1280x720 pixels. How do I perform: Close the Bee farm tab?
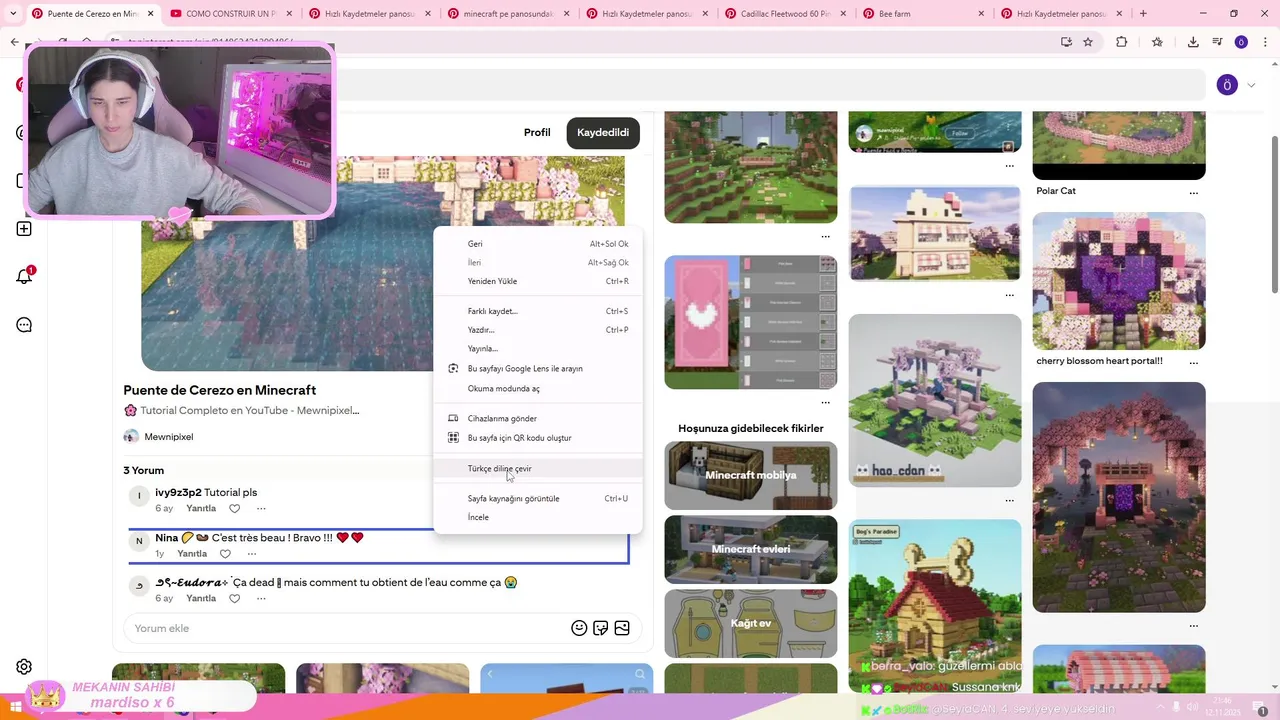click(x=980, y=14)
